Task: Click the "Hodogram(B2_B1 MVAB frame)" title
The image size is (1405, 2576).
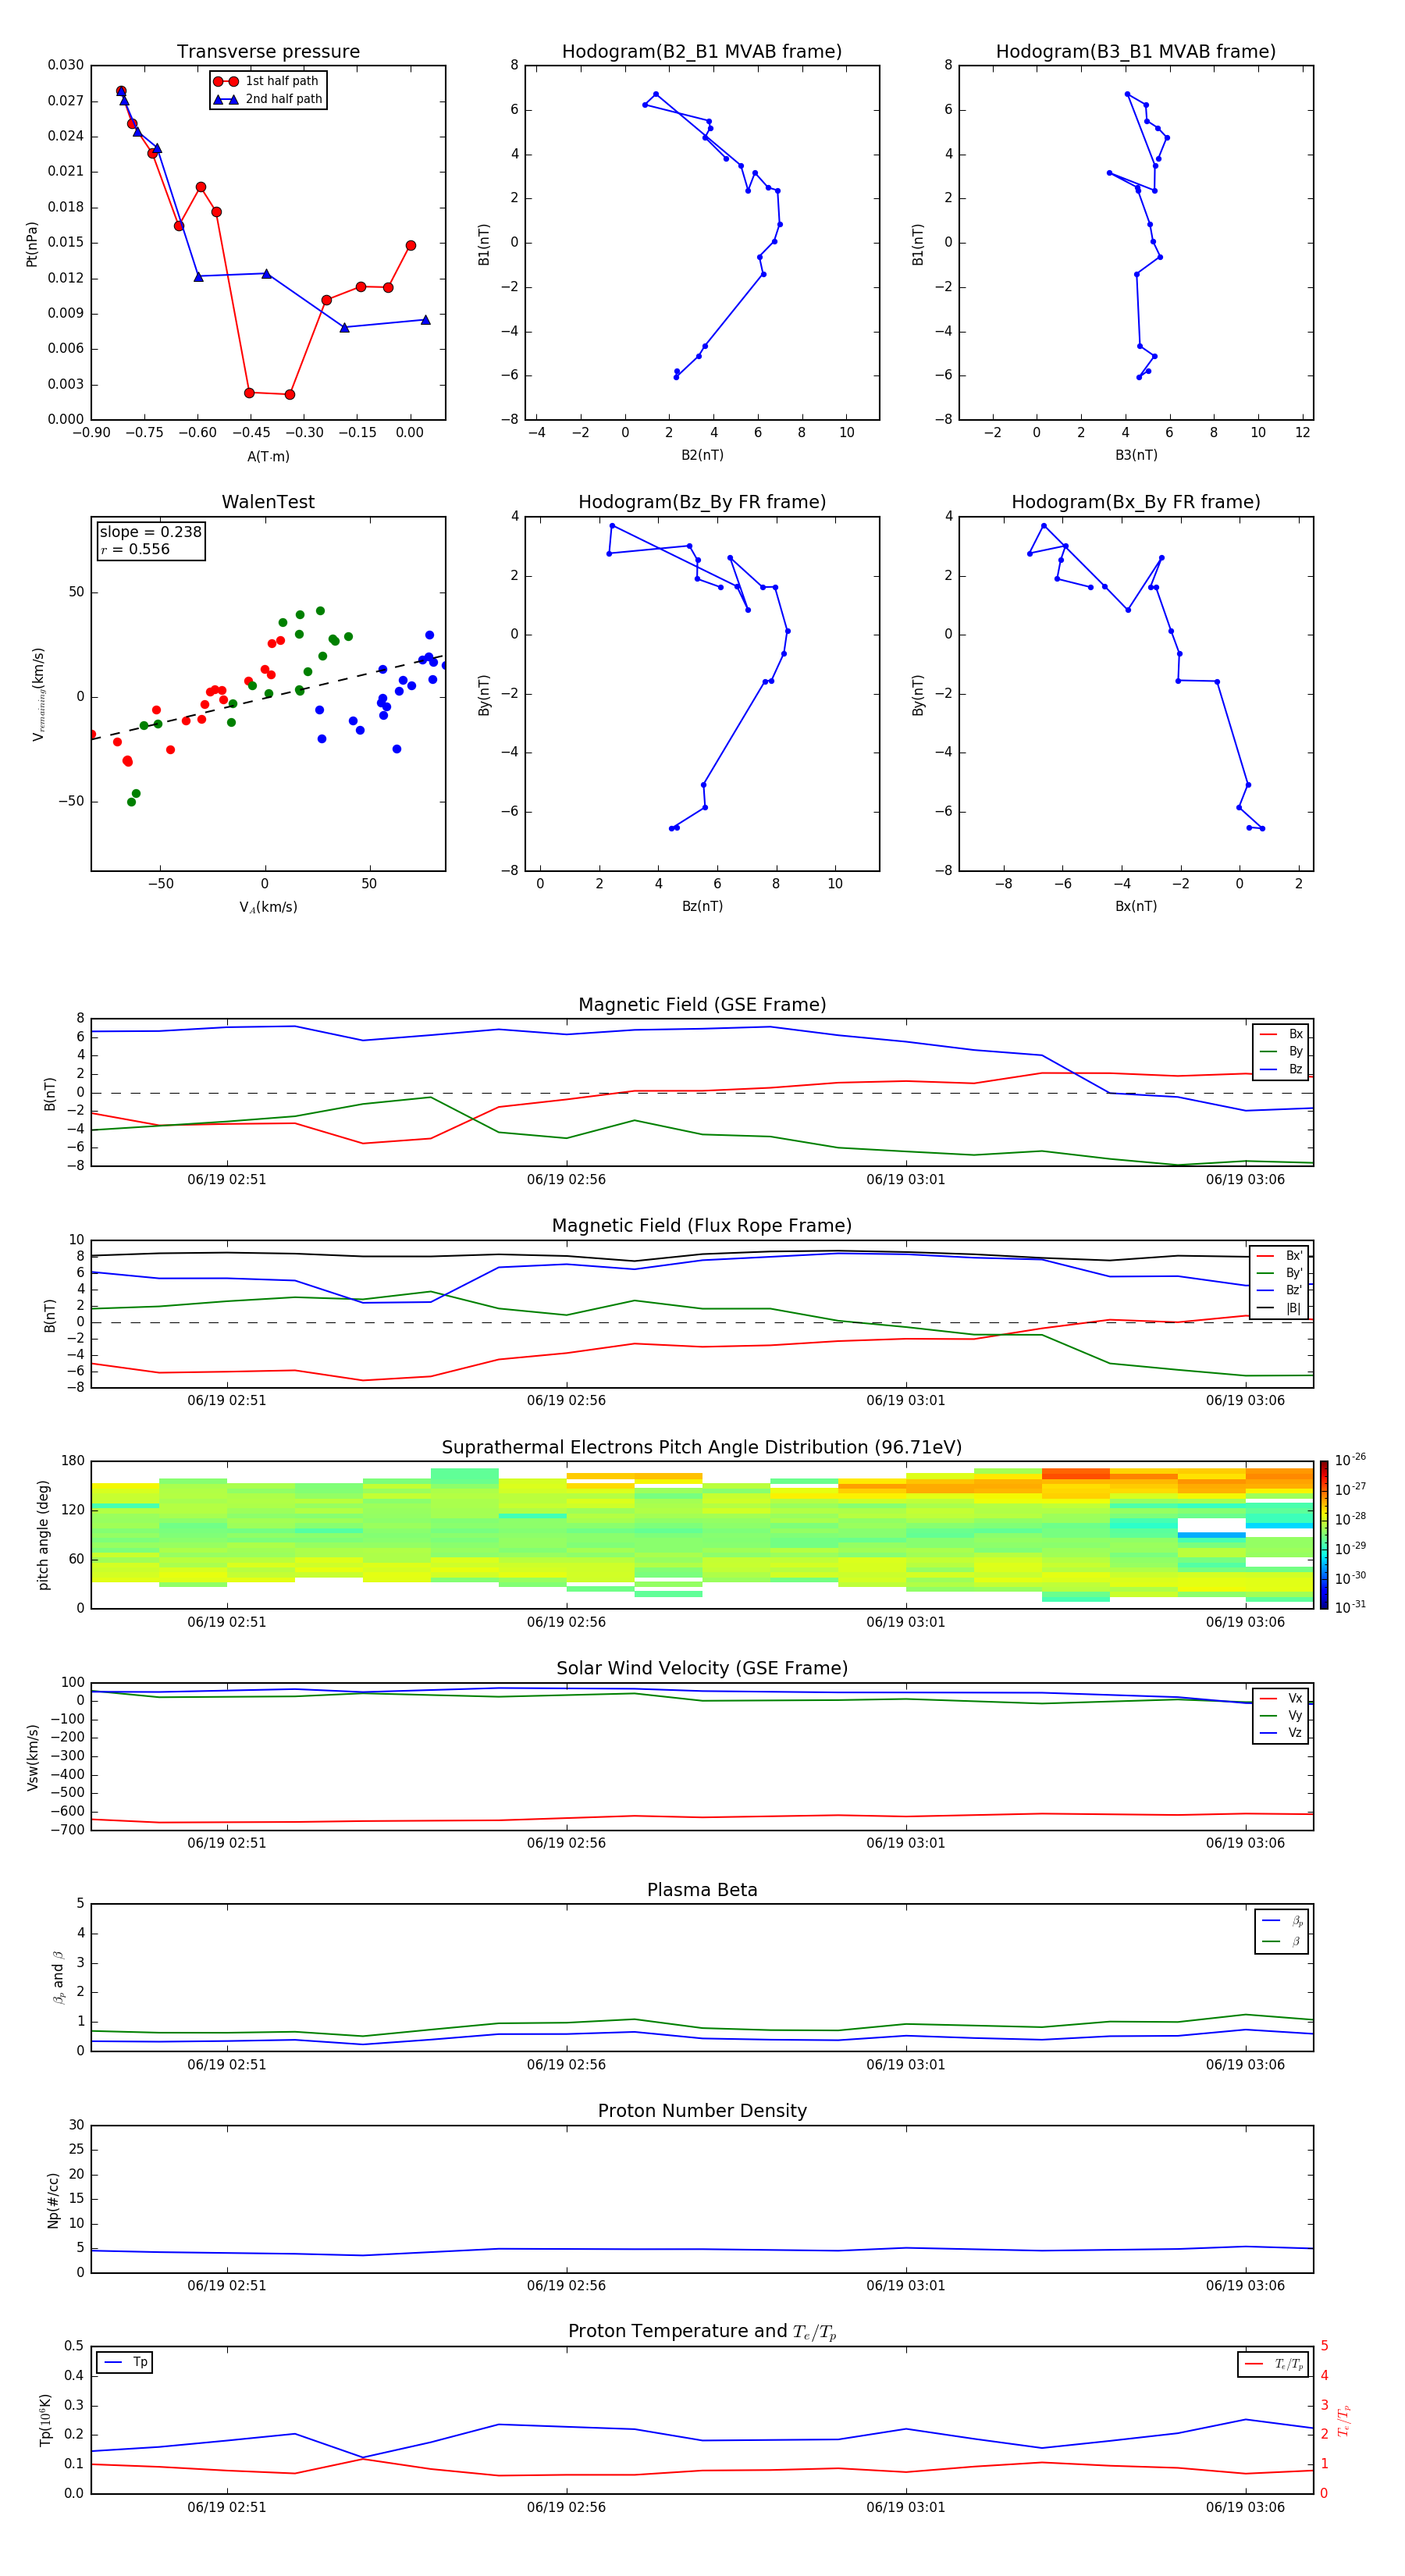Action: tap(702, 52)
